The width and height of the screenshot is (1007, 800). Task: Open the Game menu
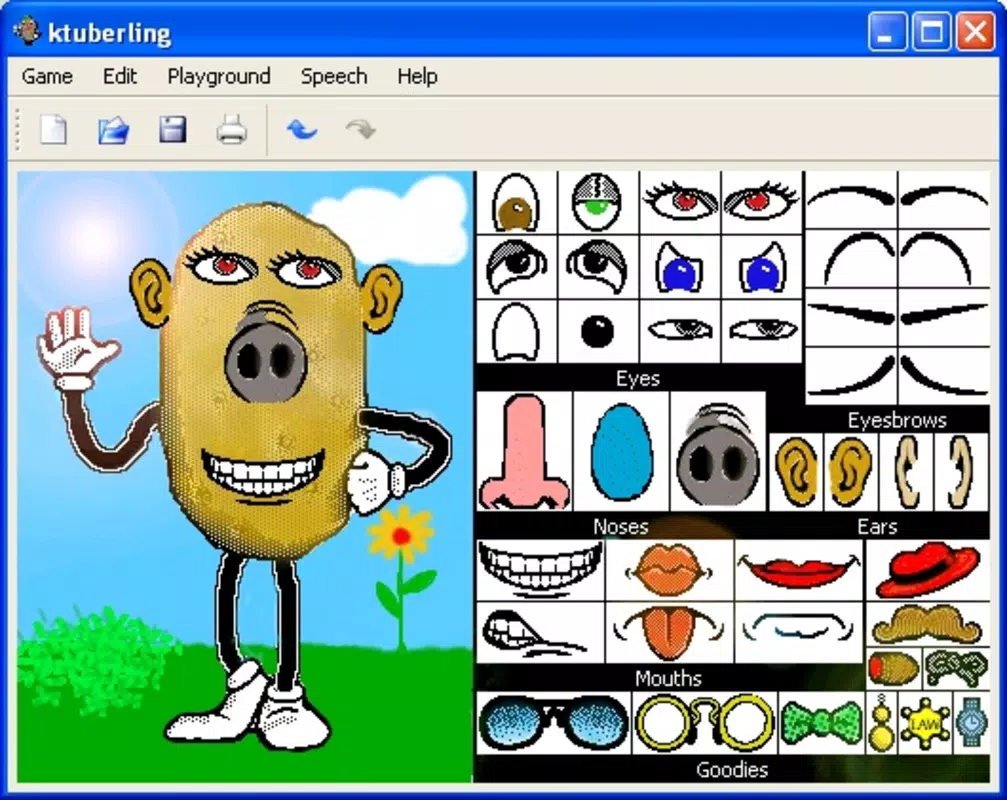(x=47, y=76)
